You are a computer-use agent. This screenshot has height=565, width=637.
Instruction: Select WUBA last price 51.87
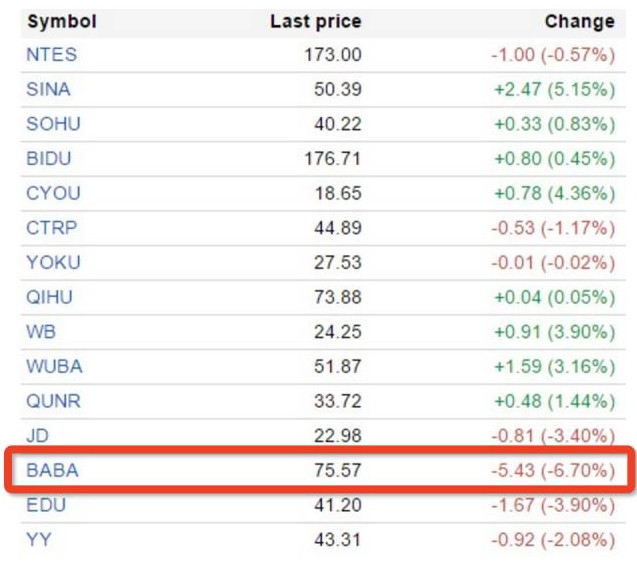click(338, 366)
